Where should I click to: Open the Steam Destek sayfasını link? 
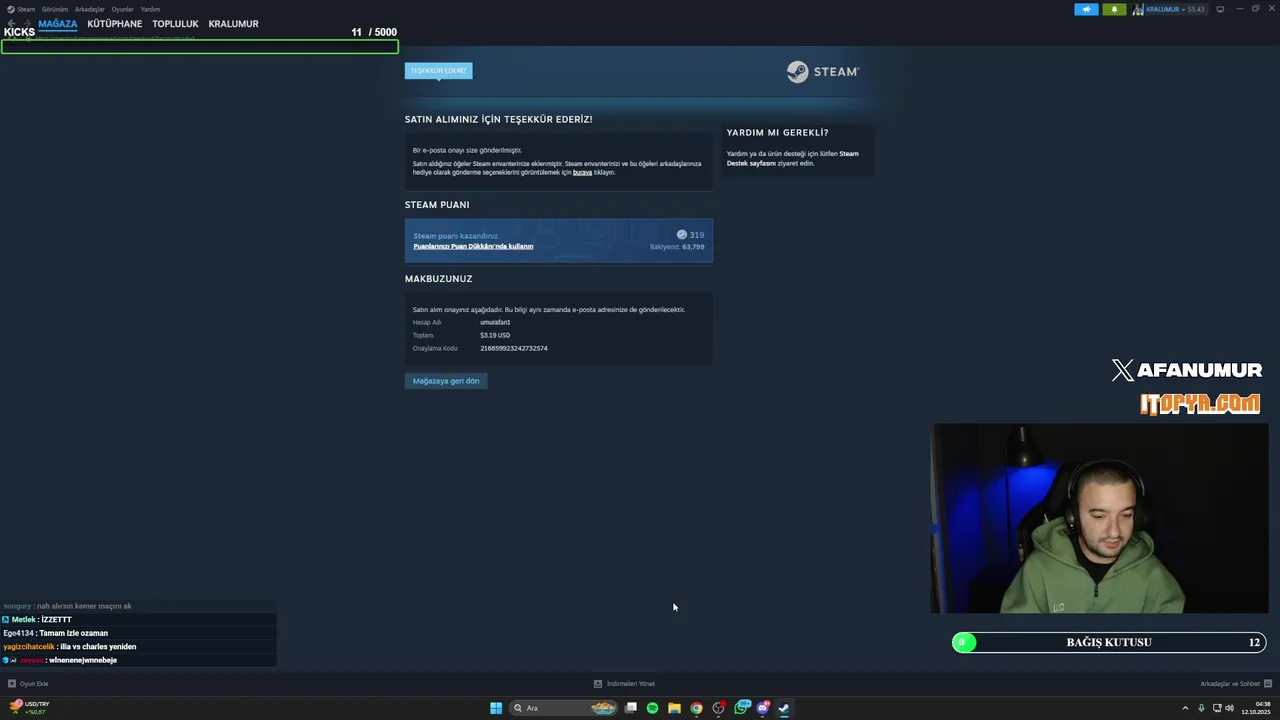click(x=792, y=158)
